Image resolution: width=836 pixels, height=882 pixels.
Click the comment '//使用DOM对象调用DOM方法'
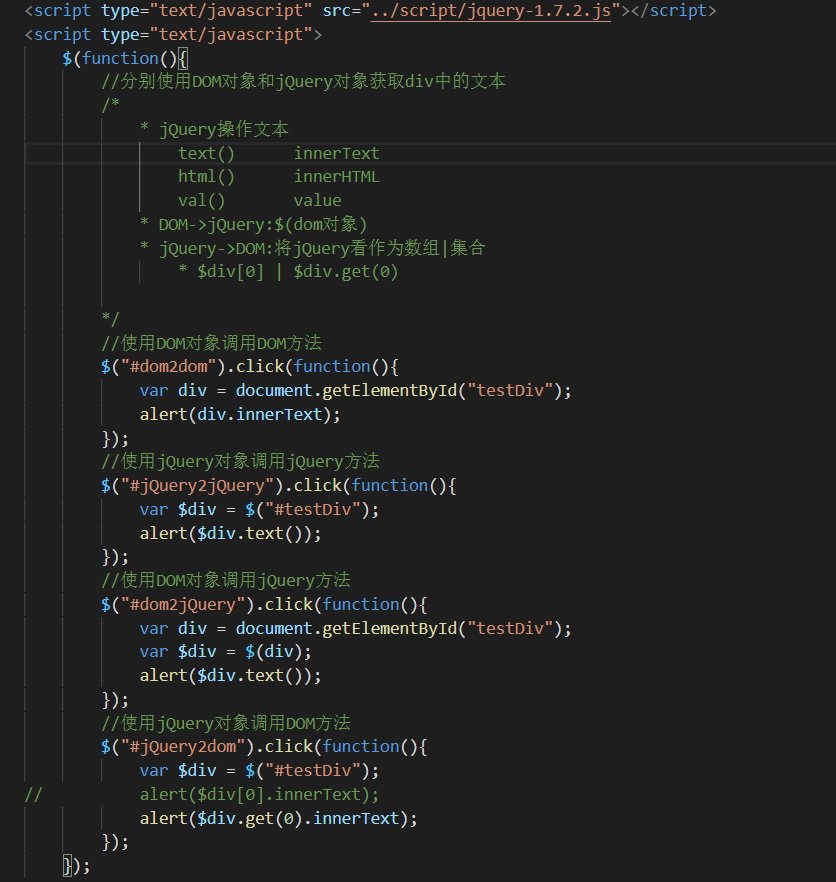click(x=212, y=343)
